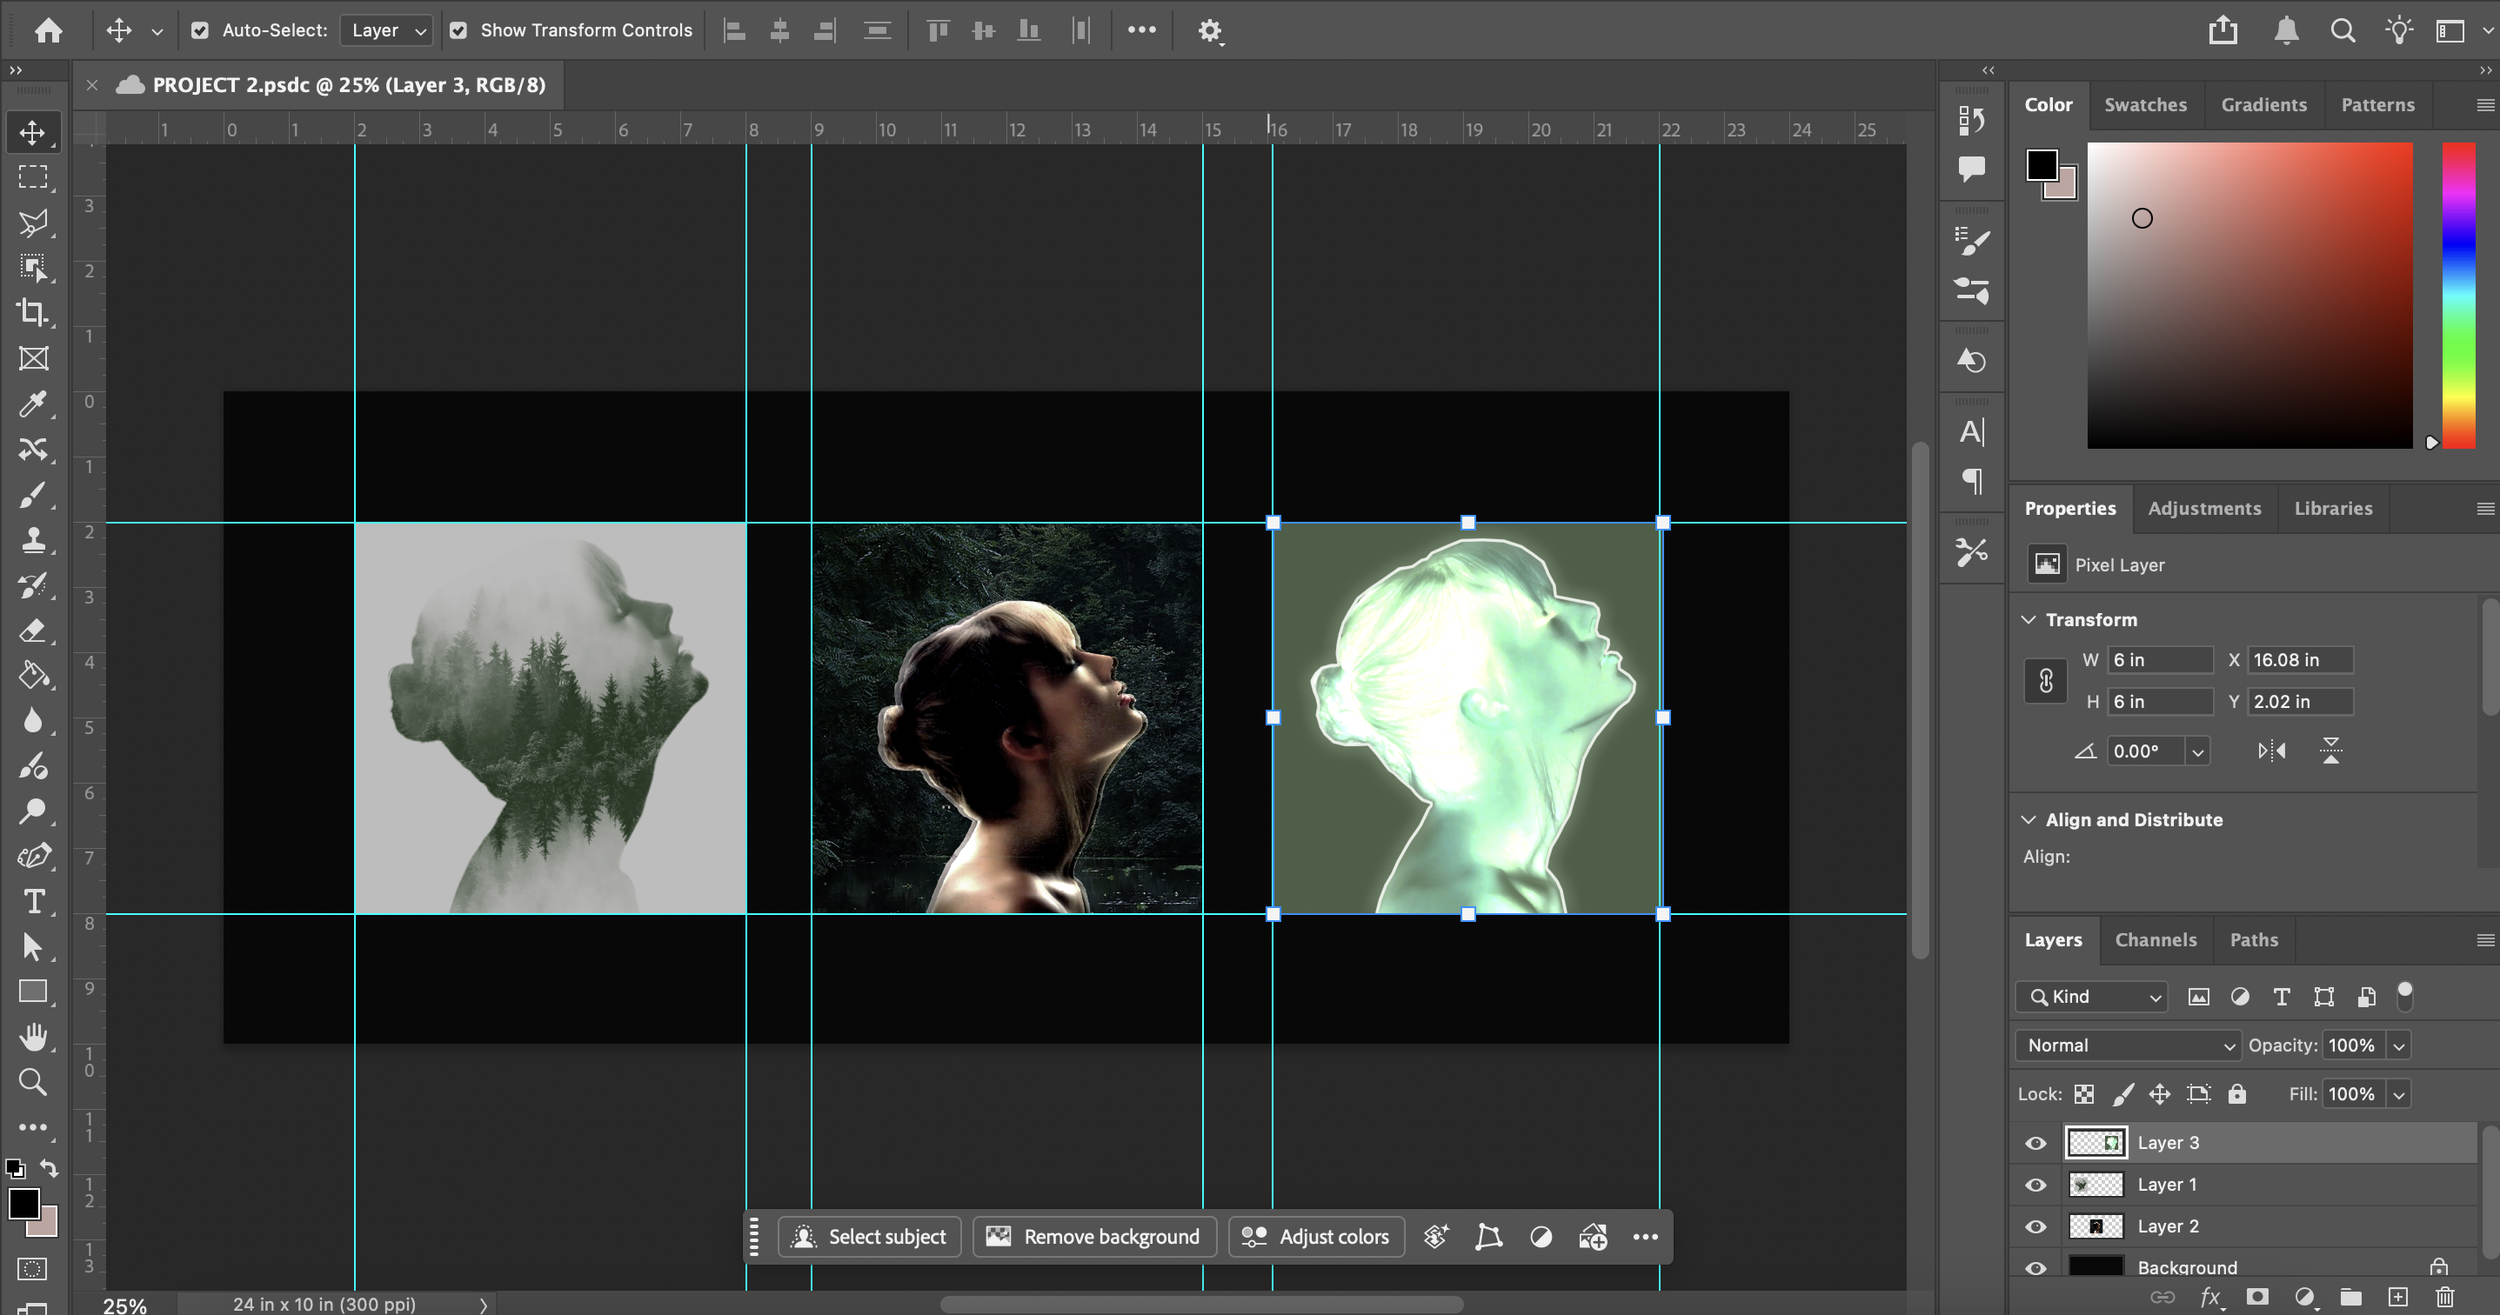This screenshot has height=1315, width=2500.
Task: Select the Zoom tool
Action: click(x=33, y=1082)
